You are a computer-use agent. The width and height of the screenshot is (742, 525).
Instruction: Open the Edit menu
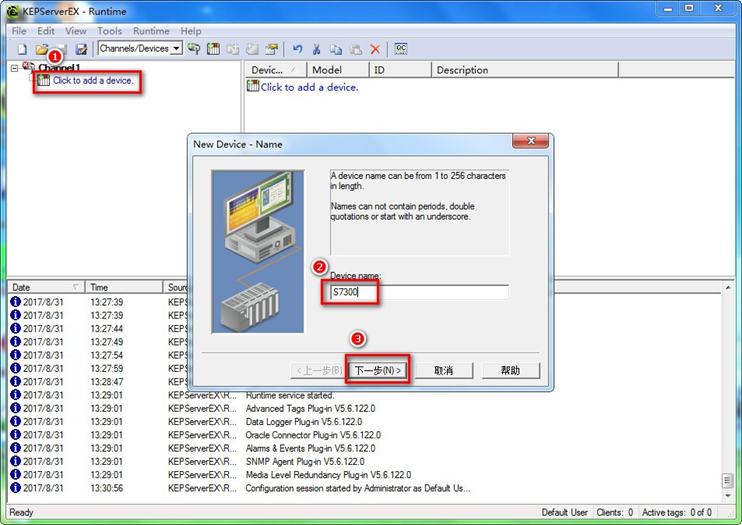click(x=46, y=31)
